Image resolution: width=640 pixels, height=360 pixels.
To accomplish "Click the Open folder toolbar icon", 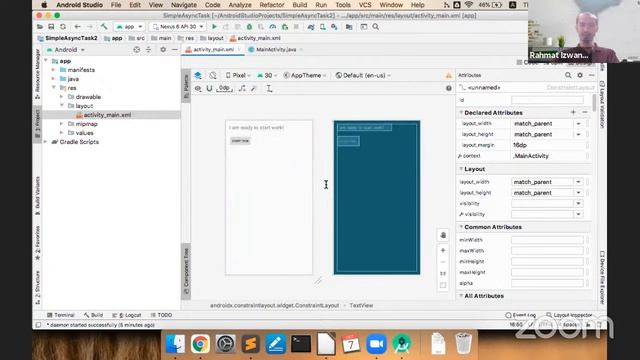I will pos(40,27).
